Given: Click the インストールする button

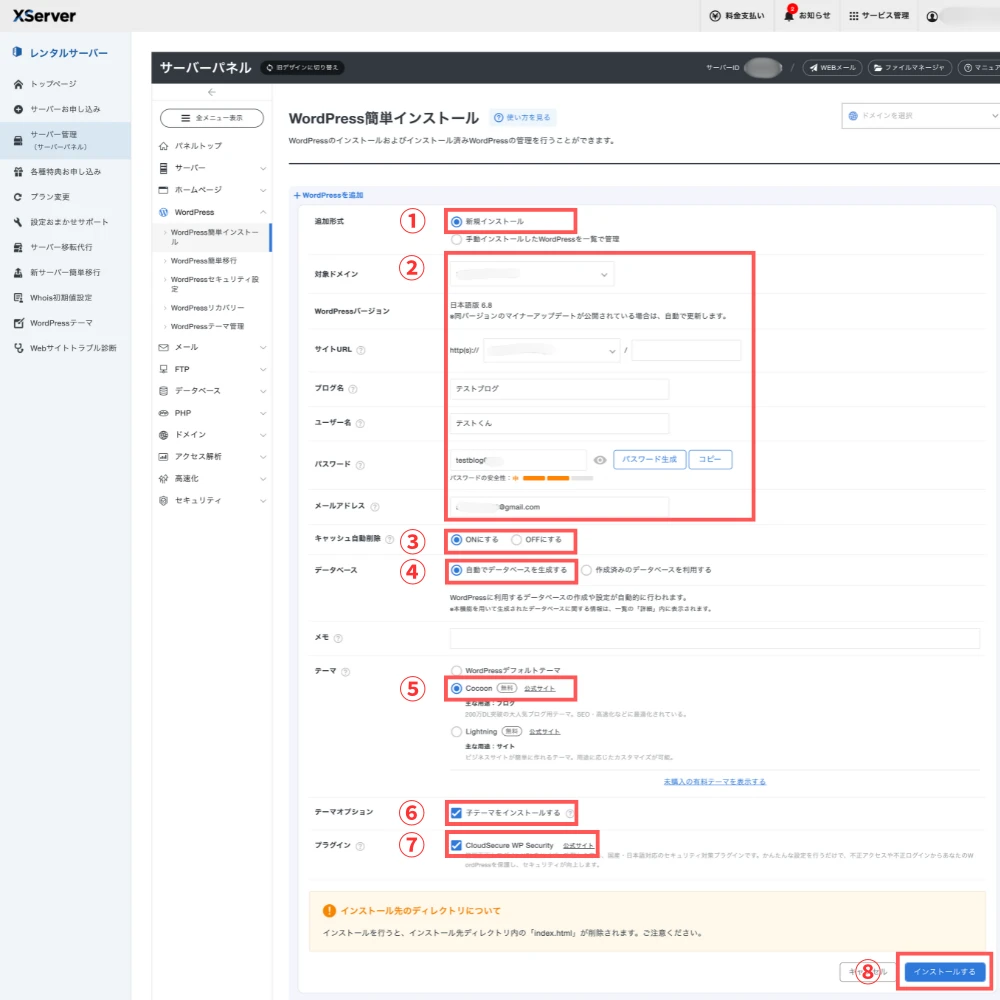Looking at the screenshot, I should pyautogui.click(x=945, y=972).
